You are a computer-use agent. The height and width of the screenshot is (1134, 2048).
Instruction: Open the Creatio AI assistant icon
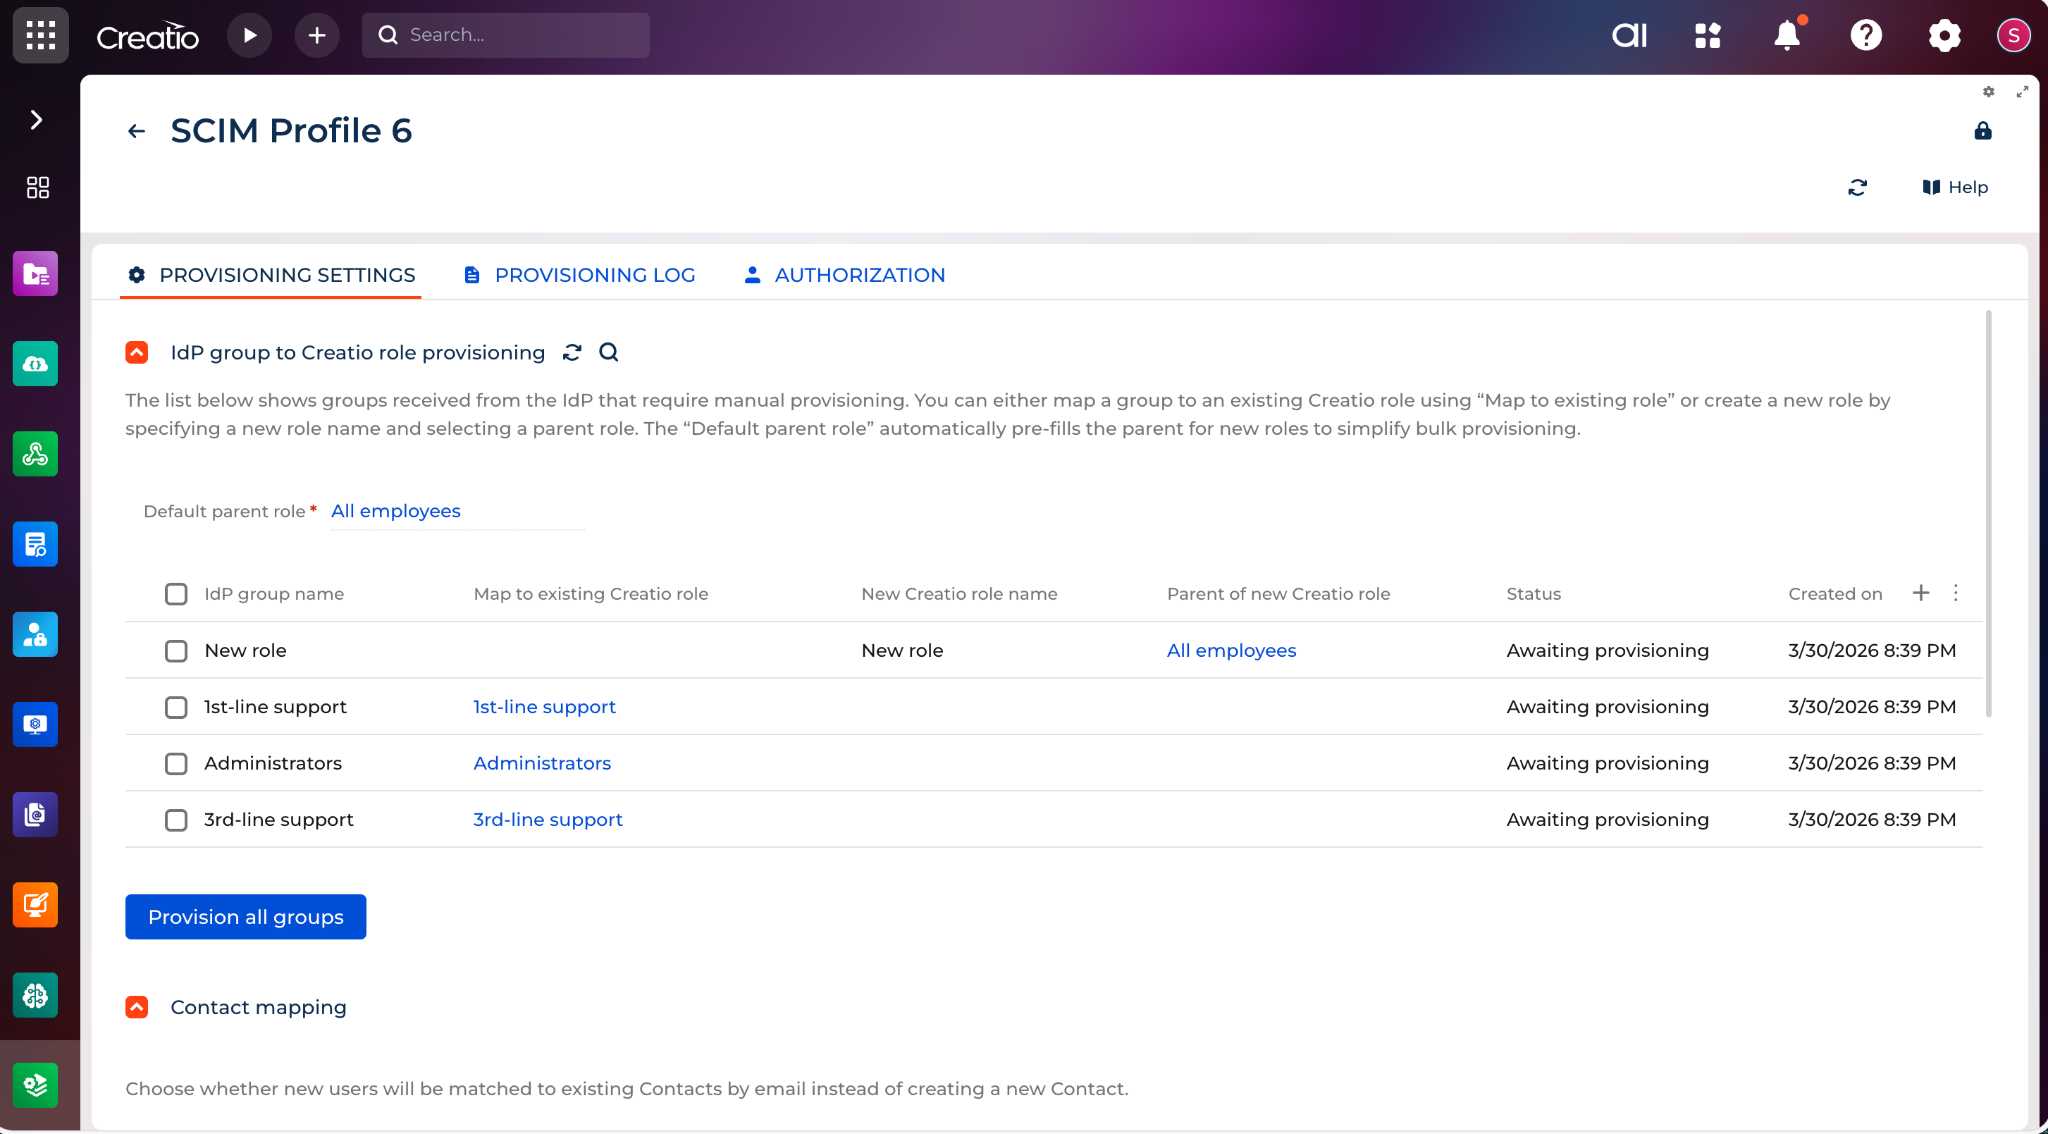pos(1629,36)
